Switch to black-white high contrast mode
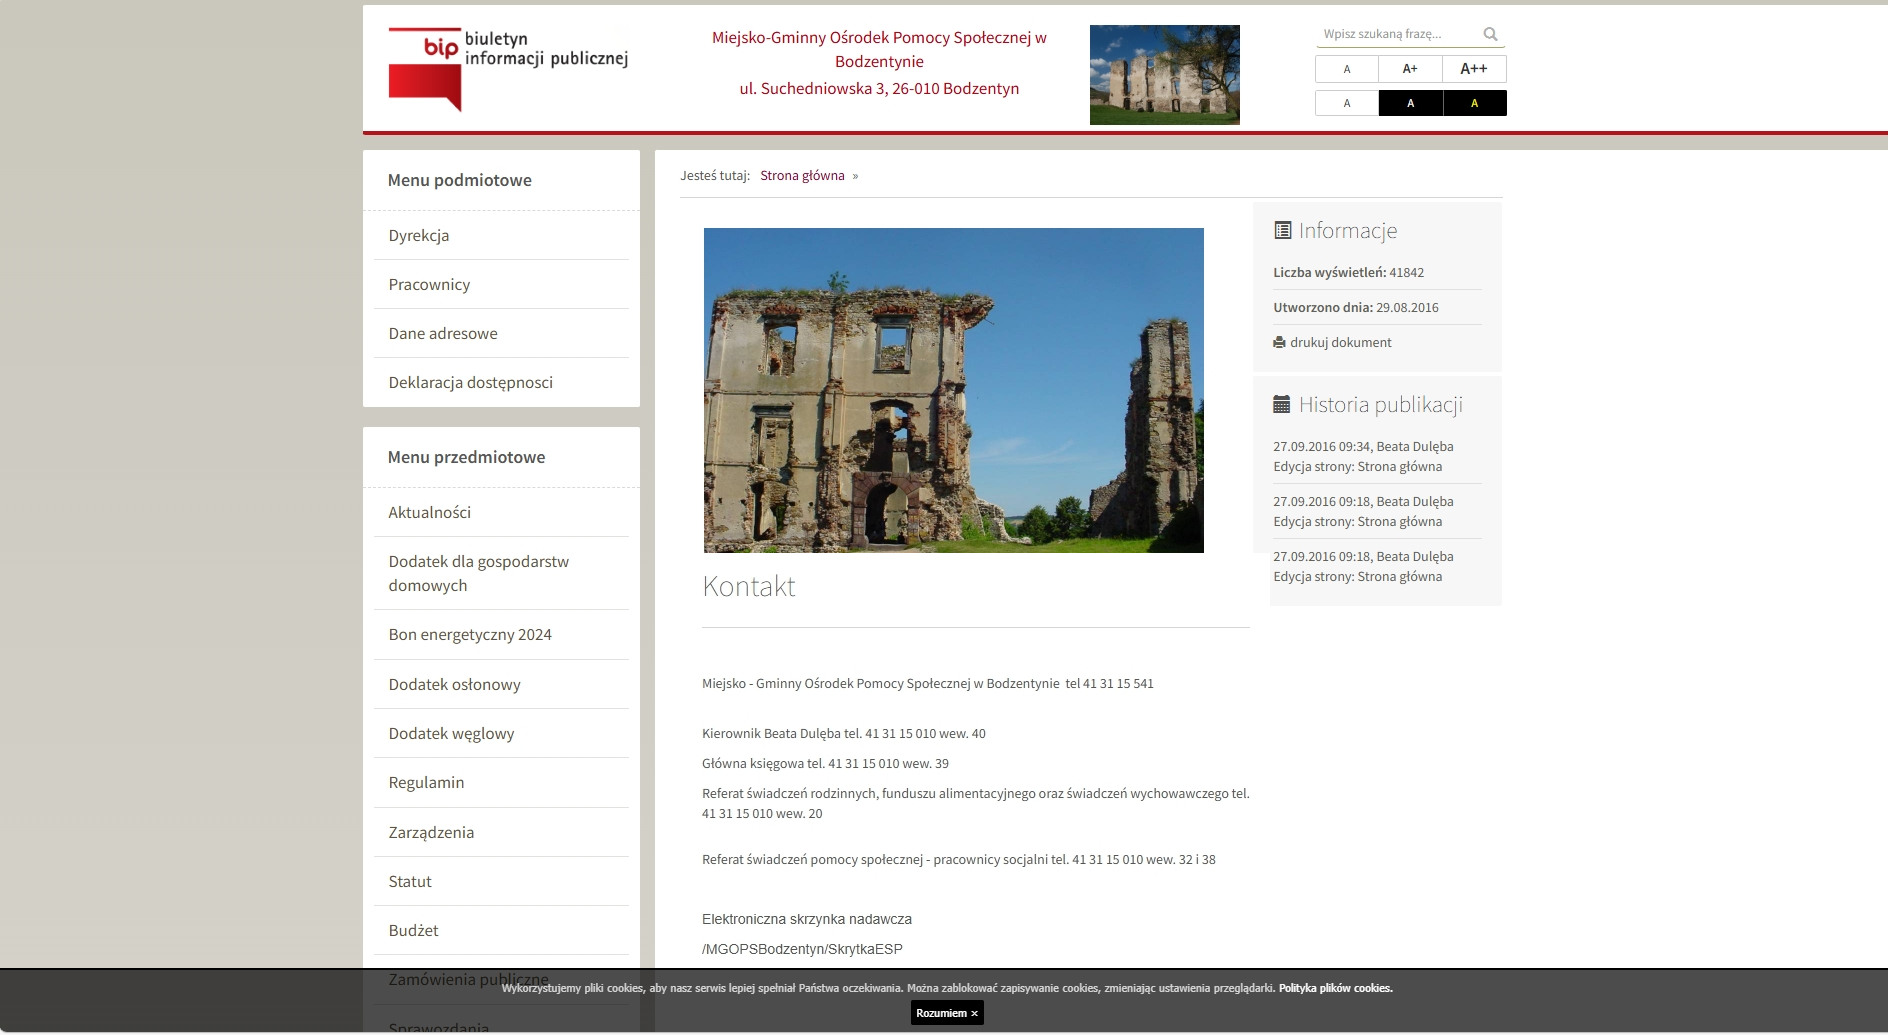The image size is (1888, 1035). pos(1410,103)
